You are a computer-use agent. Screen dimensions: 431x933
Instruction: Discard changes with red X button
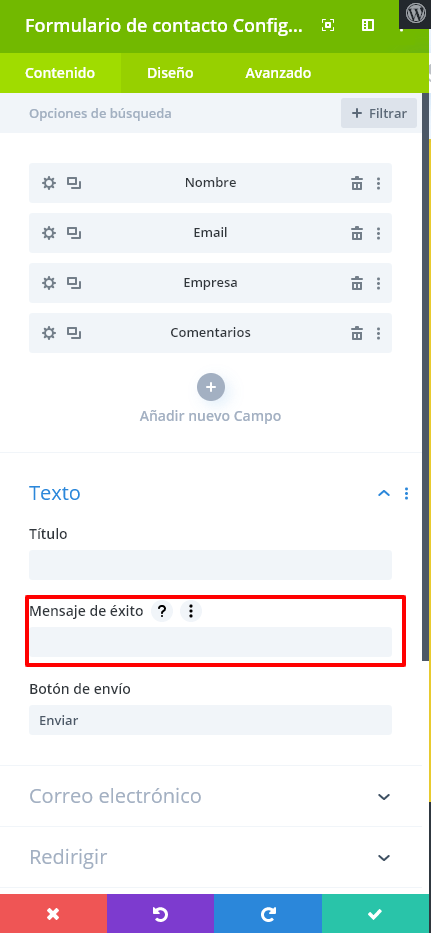point(54,913)
